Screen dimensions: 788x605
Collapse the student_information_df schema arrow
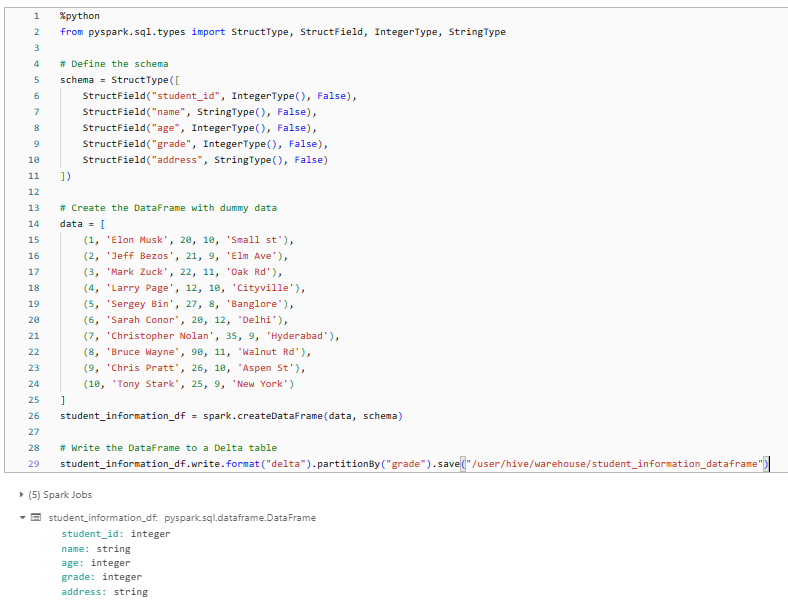(x=23, y=518)
